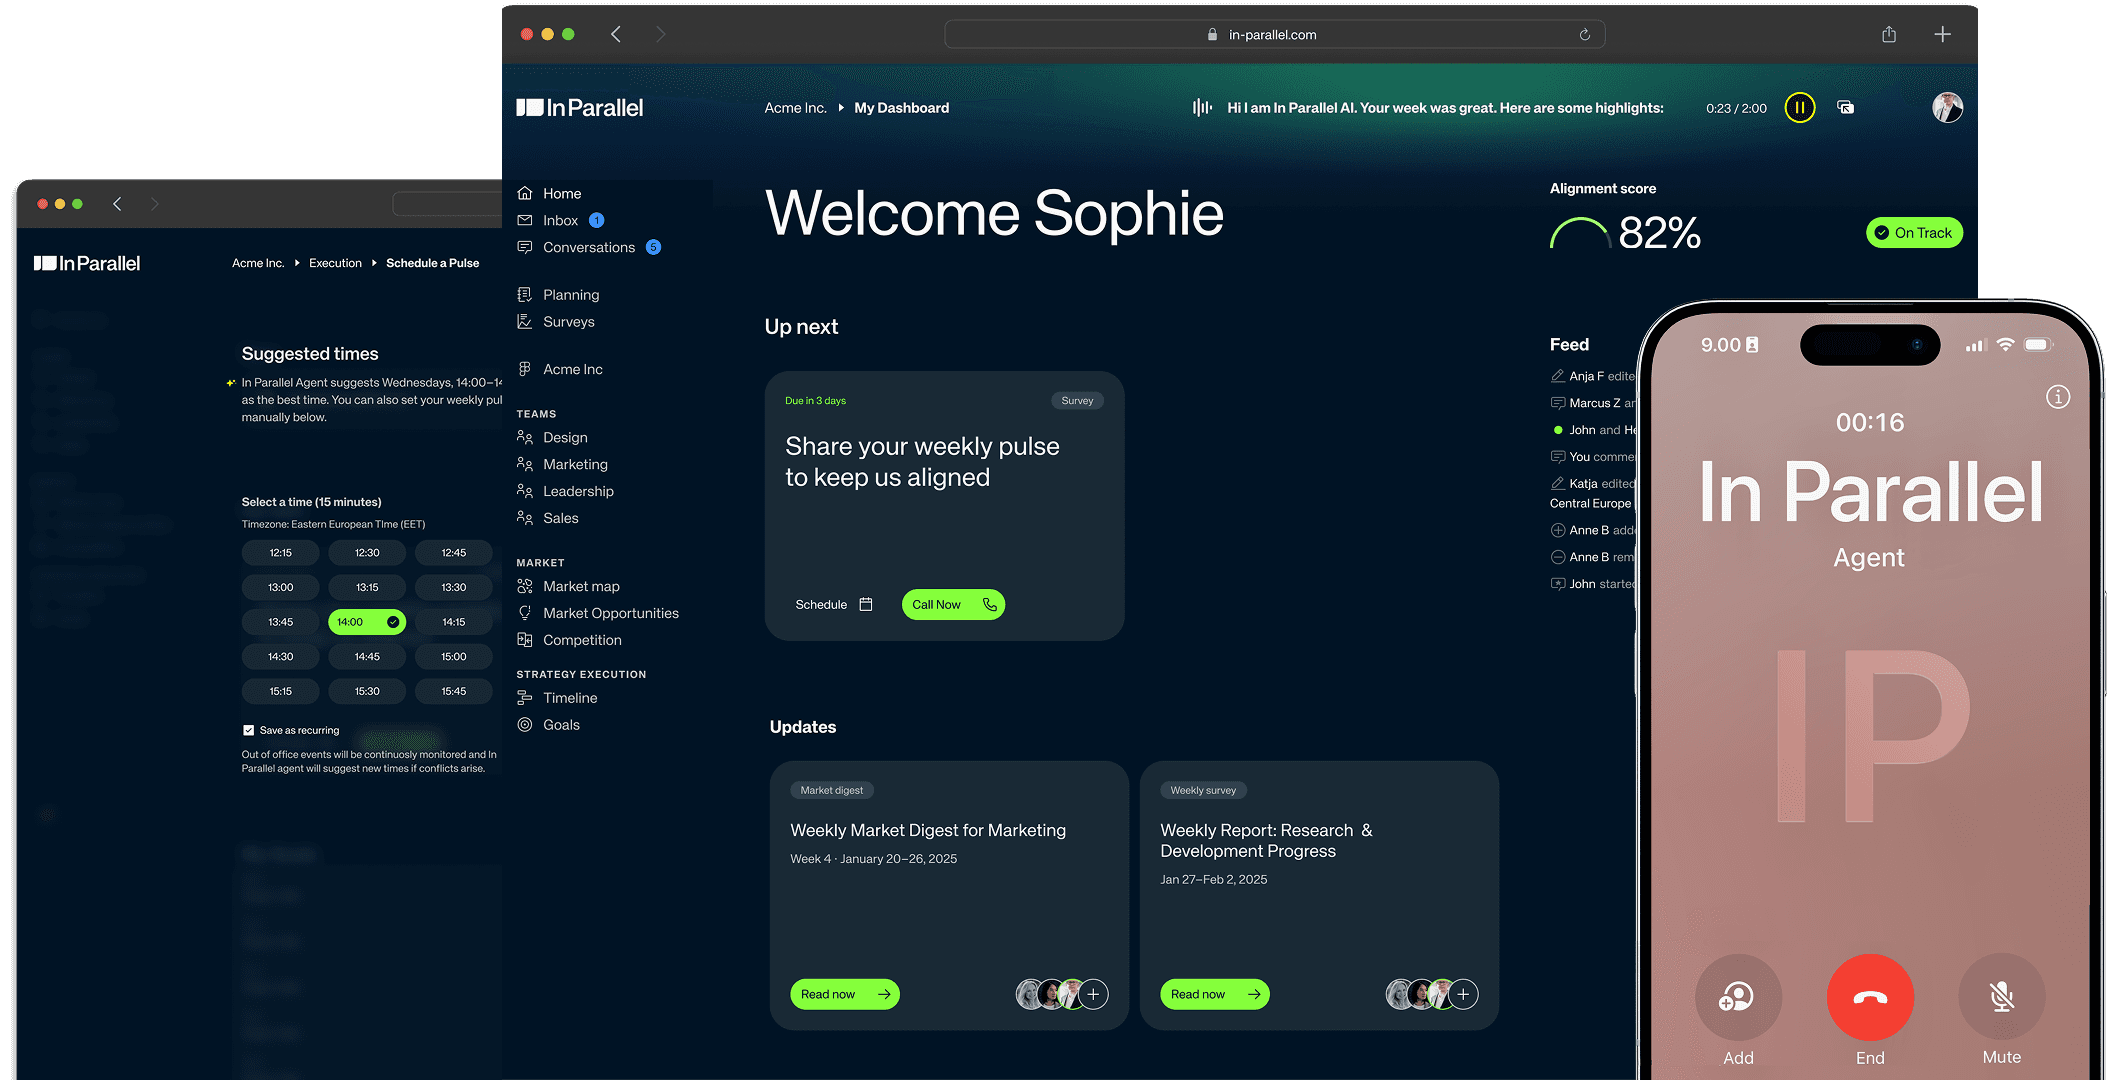Open call info icon on phone
This screenshot has width=2107, height=1080.
pos(2057,397)
